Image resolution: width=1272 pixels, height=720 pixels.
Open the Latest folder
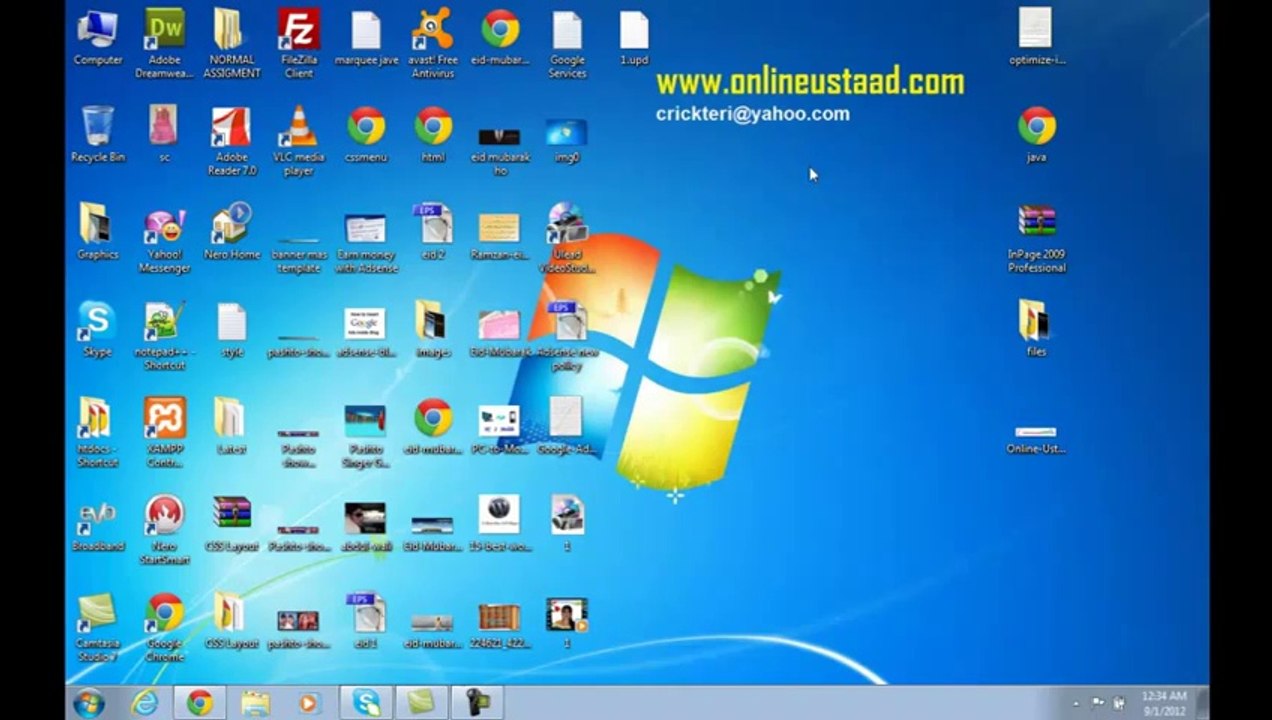[231, 425]
